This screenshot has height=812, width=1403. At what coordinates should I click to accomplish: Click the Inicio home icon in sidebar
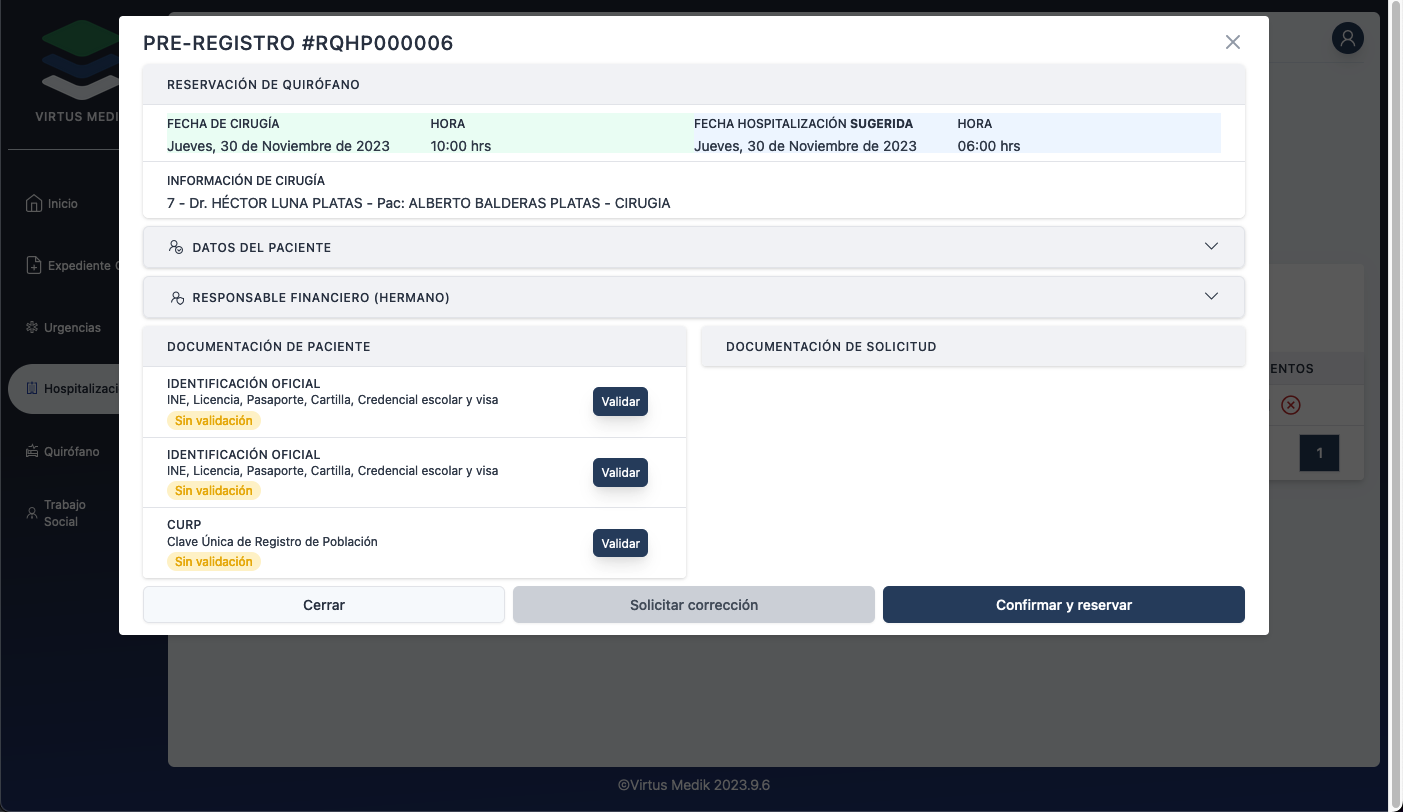tap(34, 203)
